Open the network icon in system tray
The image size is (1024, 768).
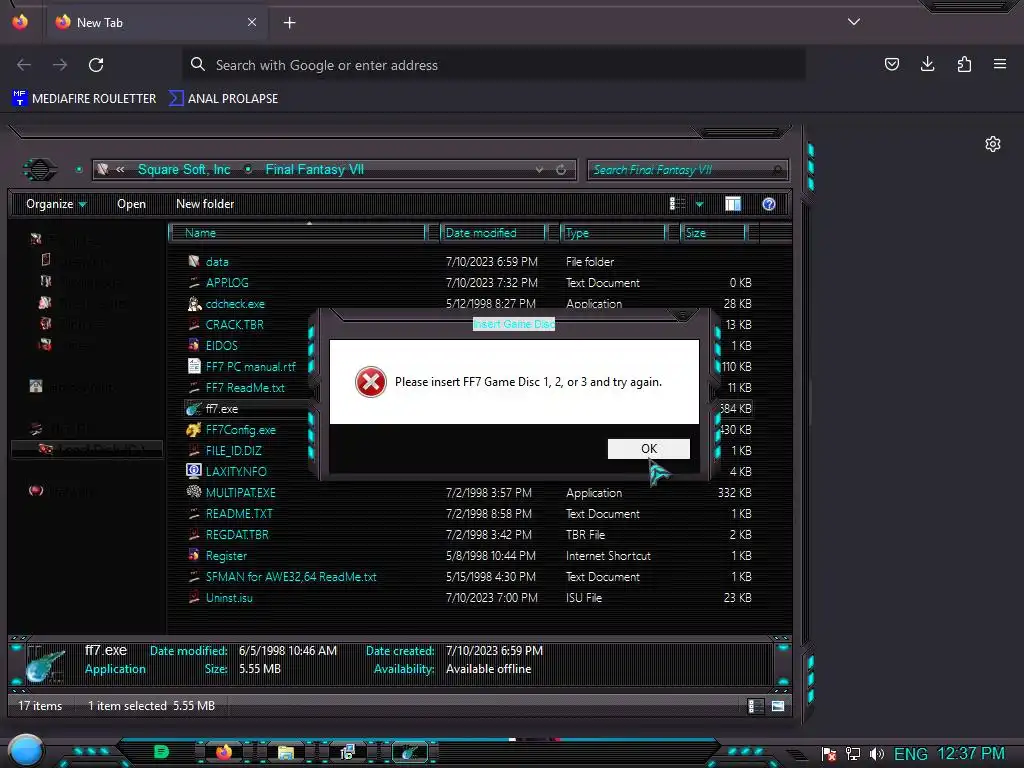(x=852, y=754)
